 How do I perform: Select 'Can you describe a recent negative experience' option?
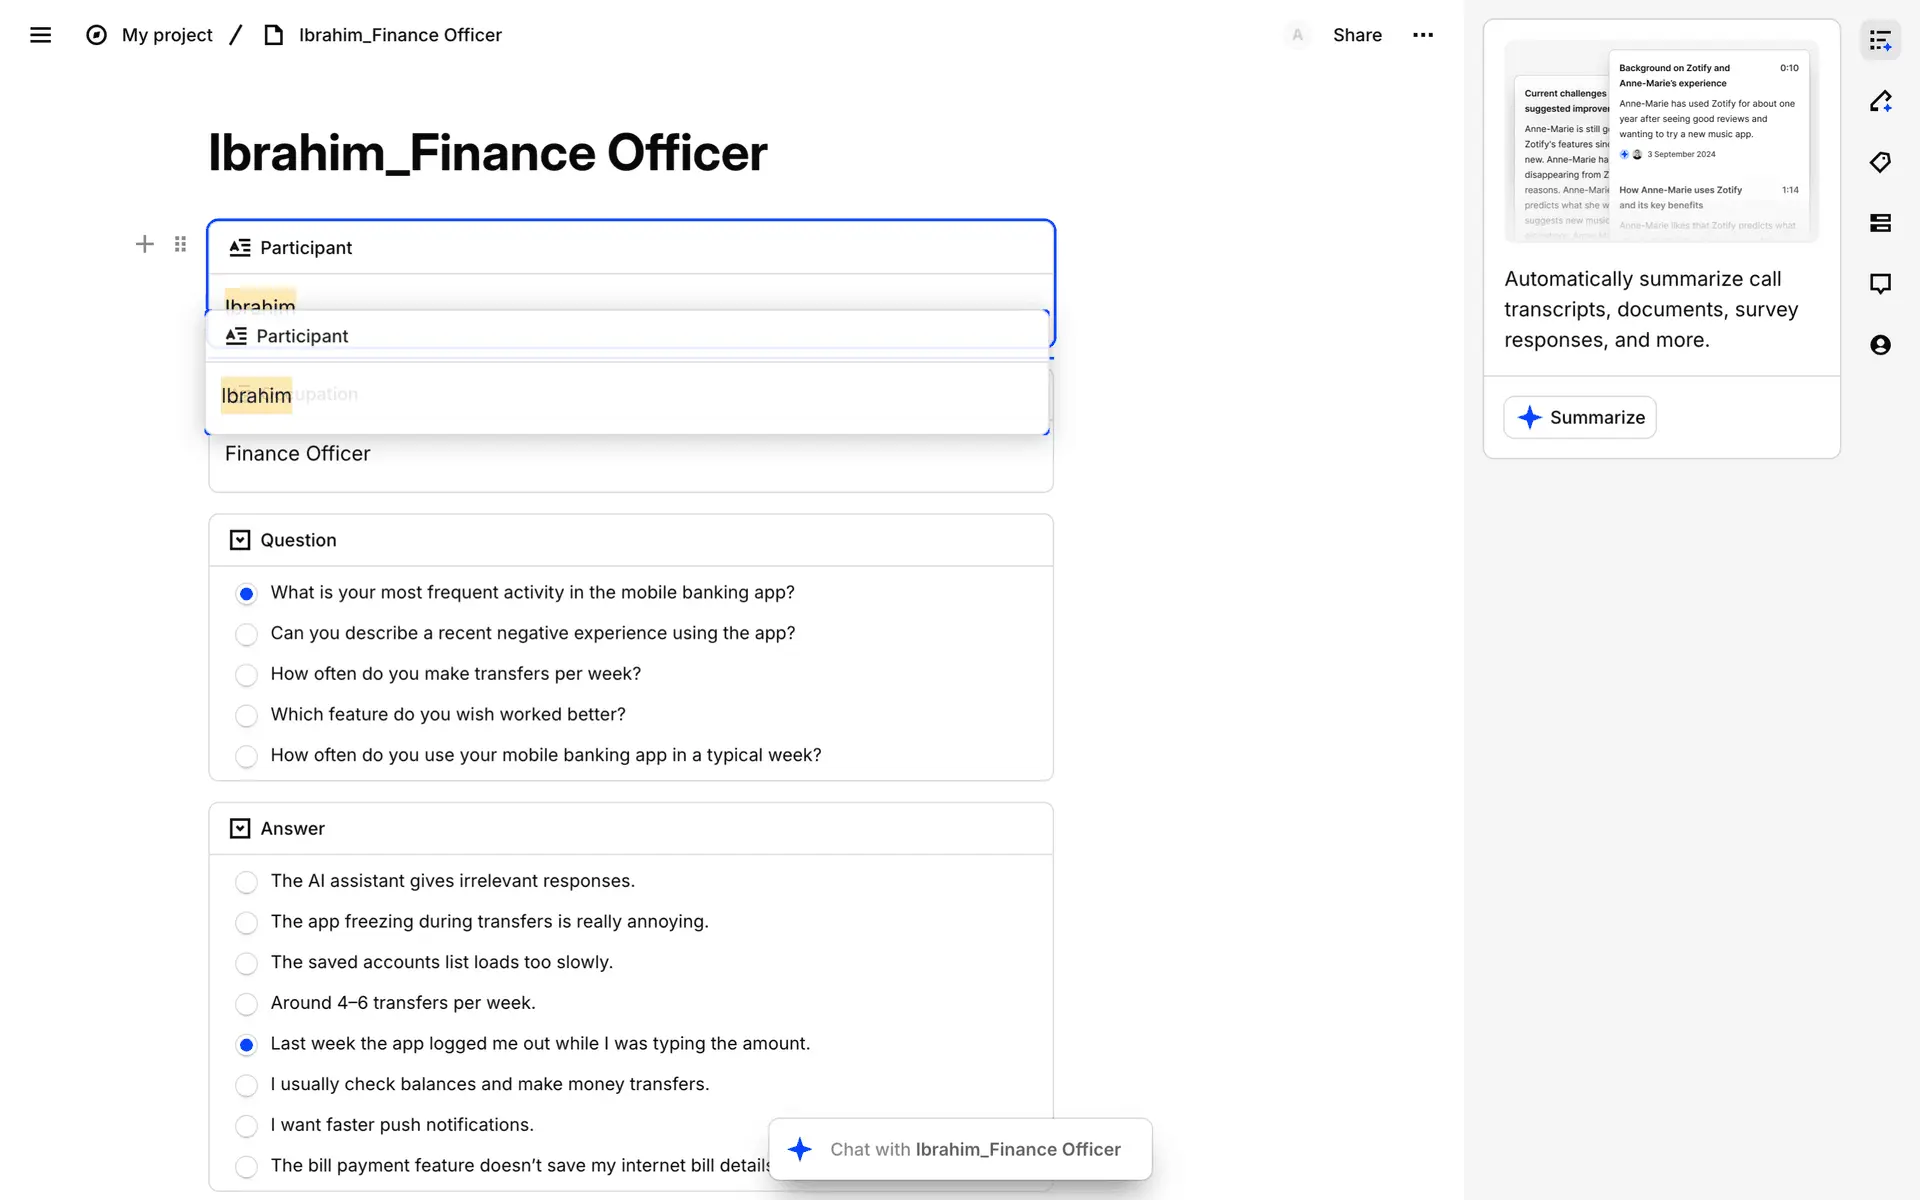pos(246,634)
